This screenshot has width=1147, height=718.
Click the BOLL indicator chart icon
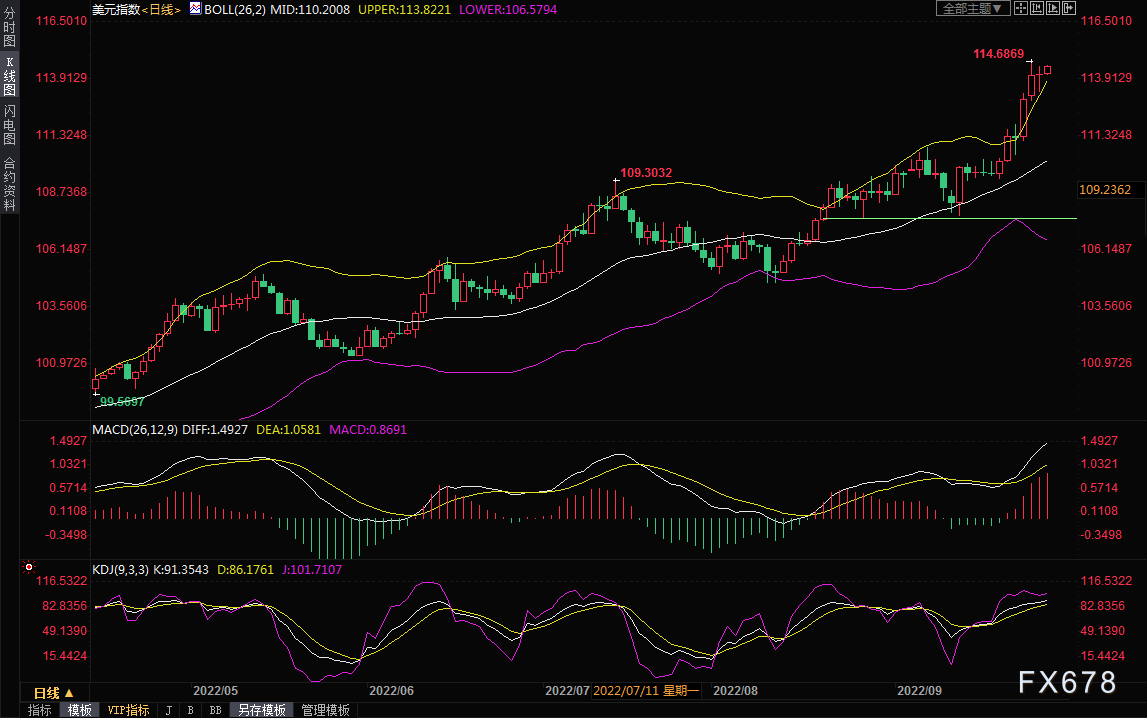pyautogui.click(x=195, y=9)
